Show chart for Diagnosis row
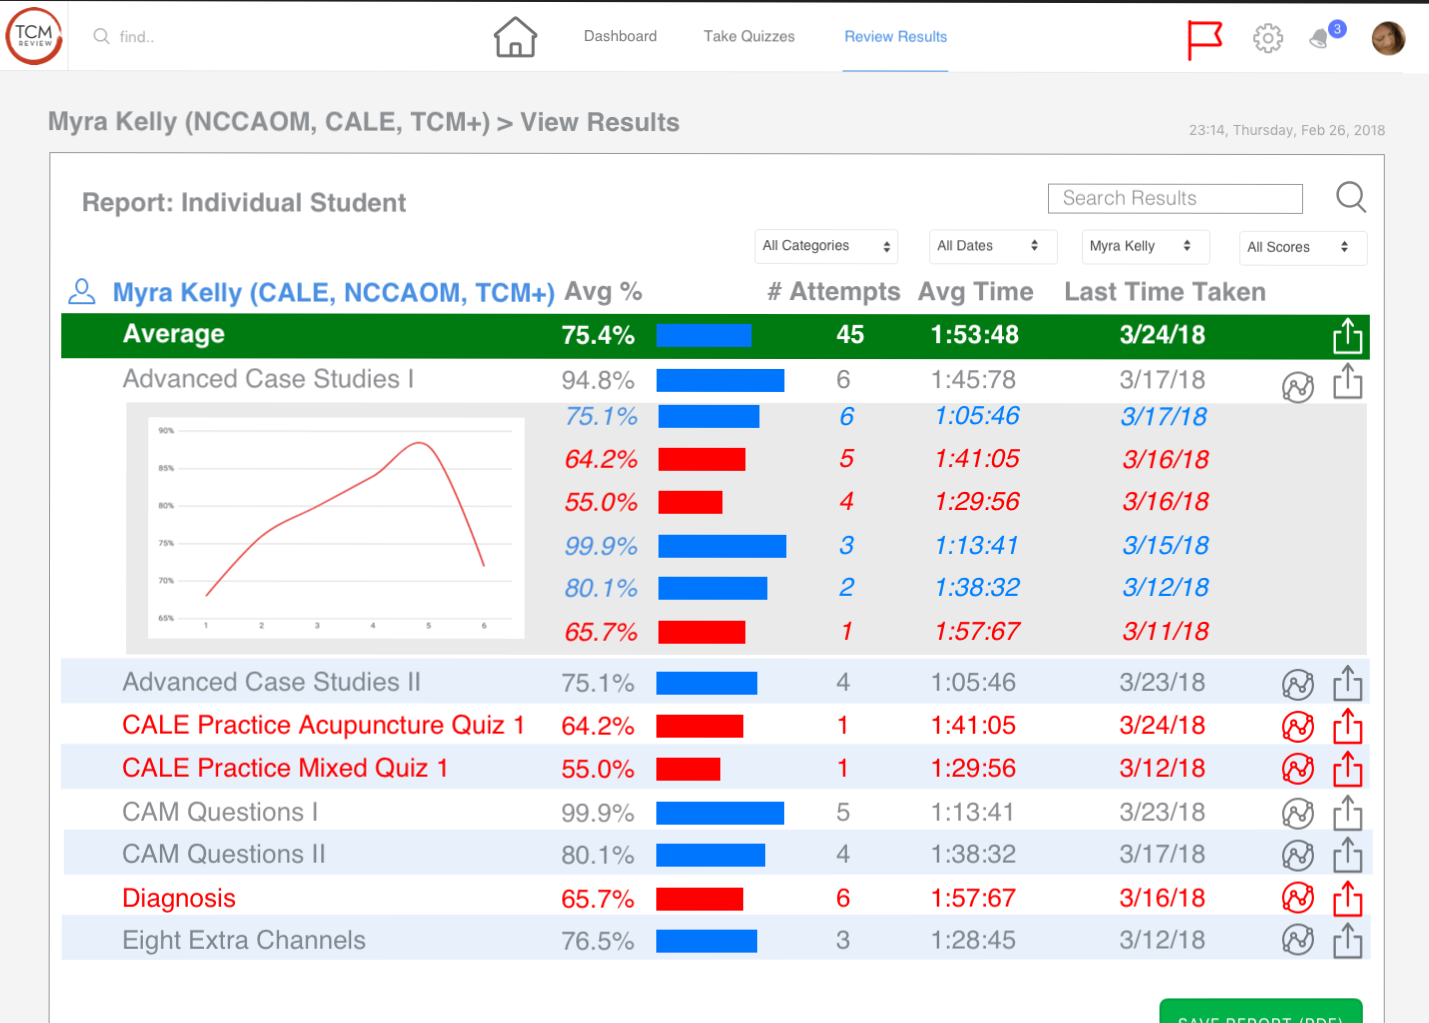 tap(1298, 898)
